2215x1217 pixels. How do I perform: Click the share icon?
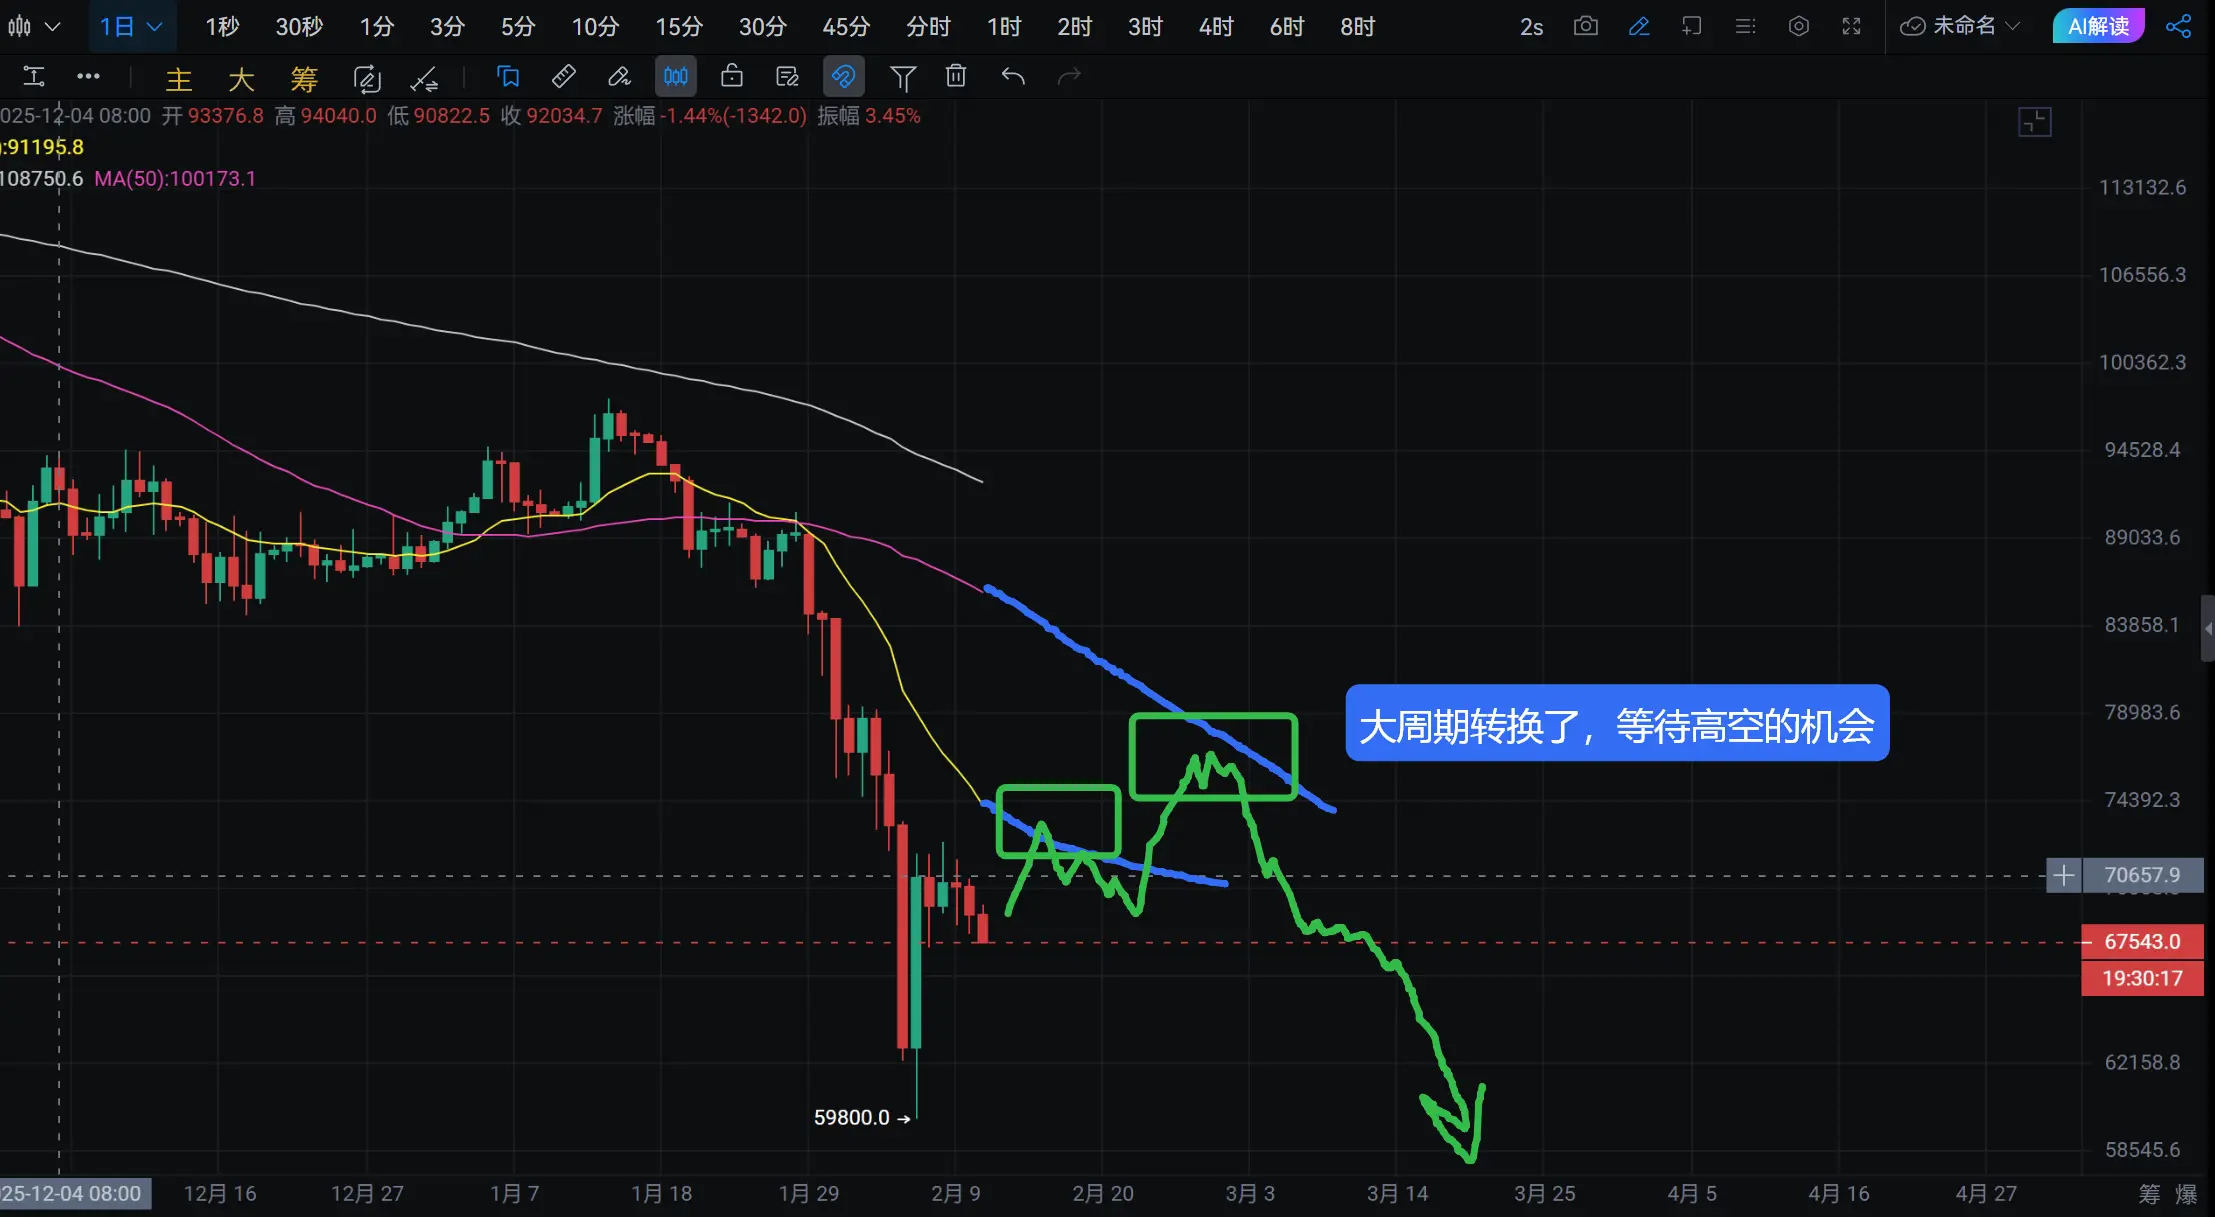click(x=2178, y=27)
